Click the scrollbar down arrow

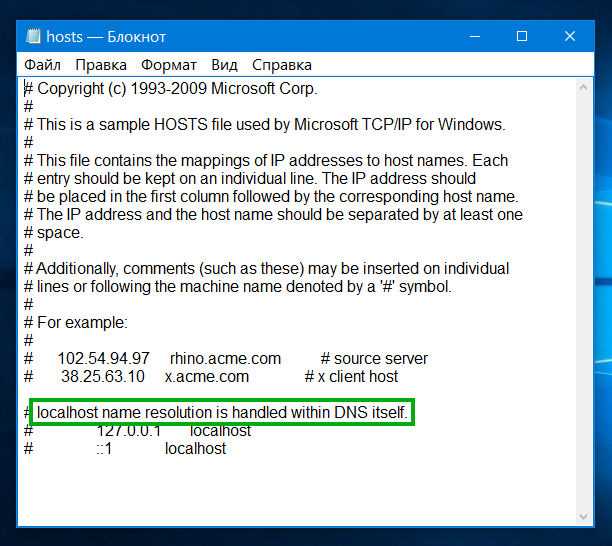coord(583,516)
